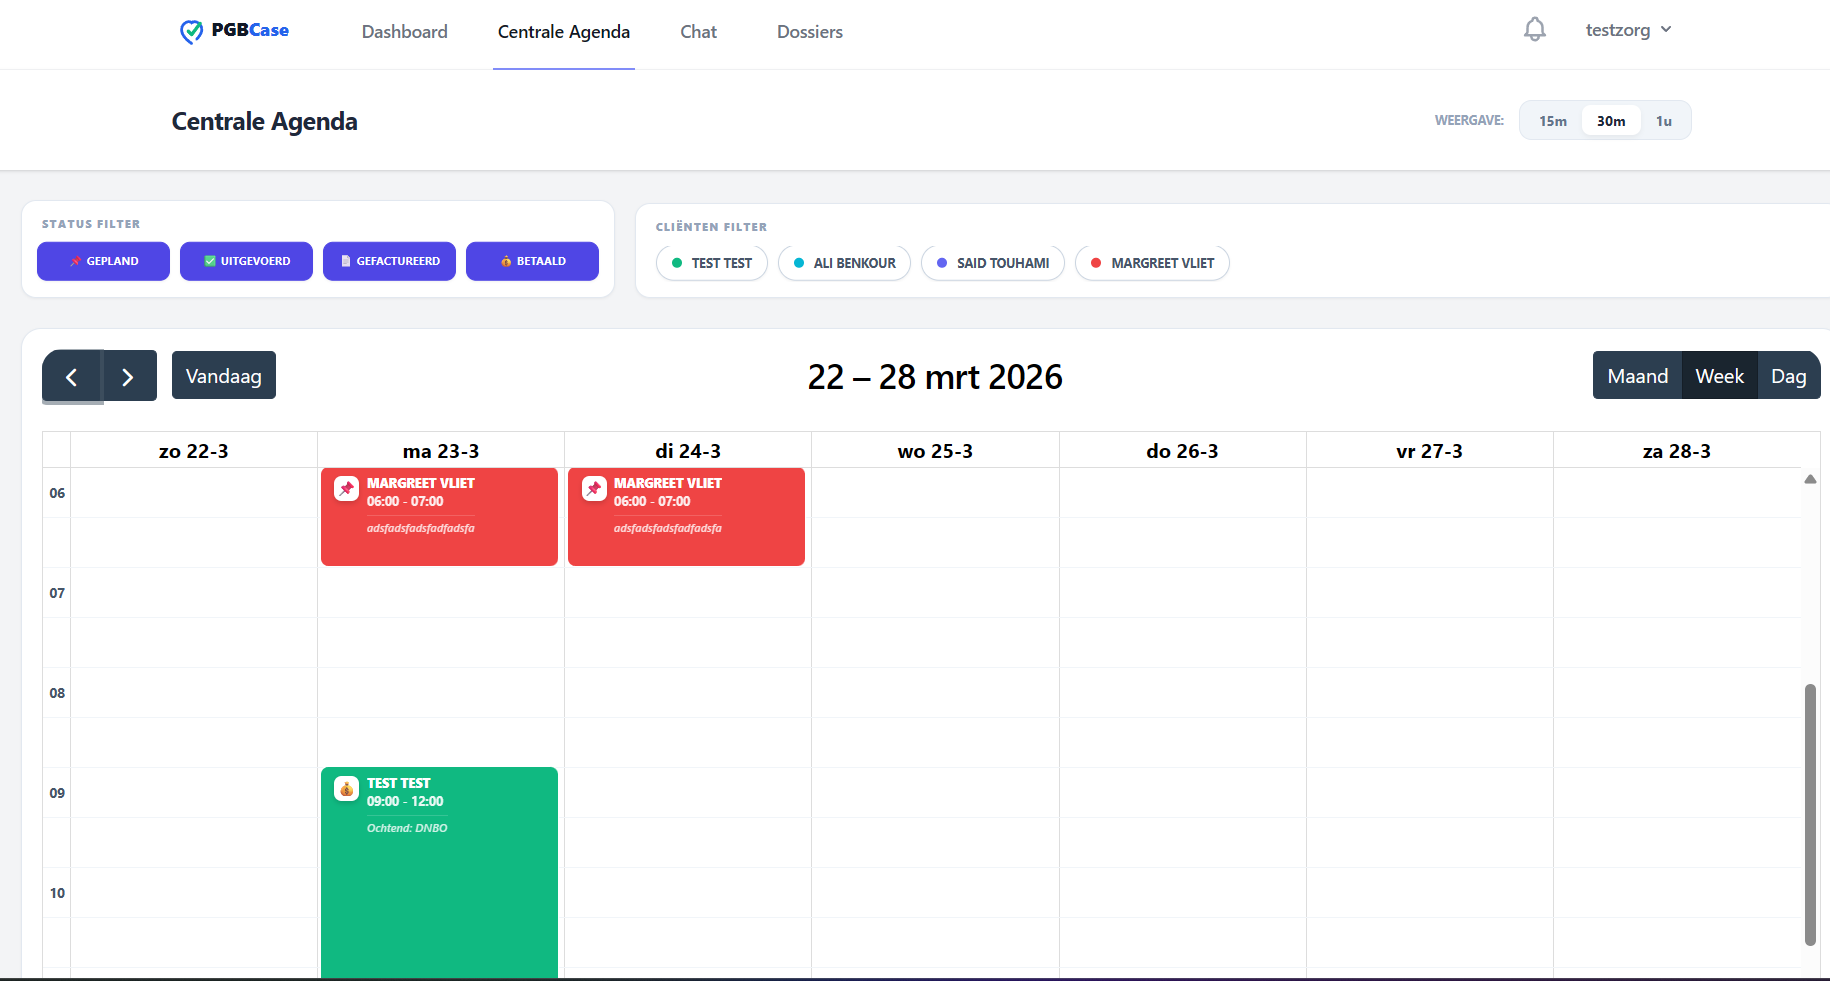Select the 15m view granularity
The image size is (1830, 981).
coord(1552,121)
